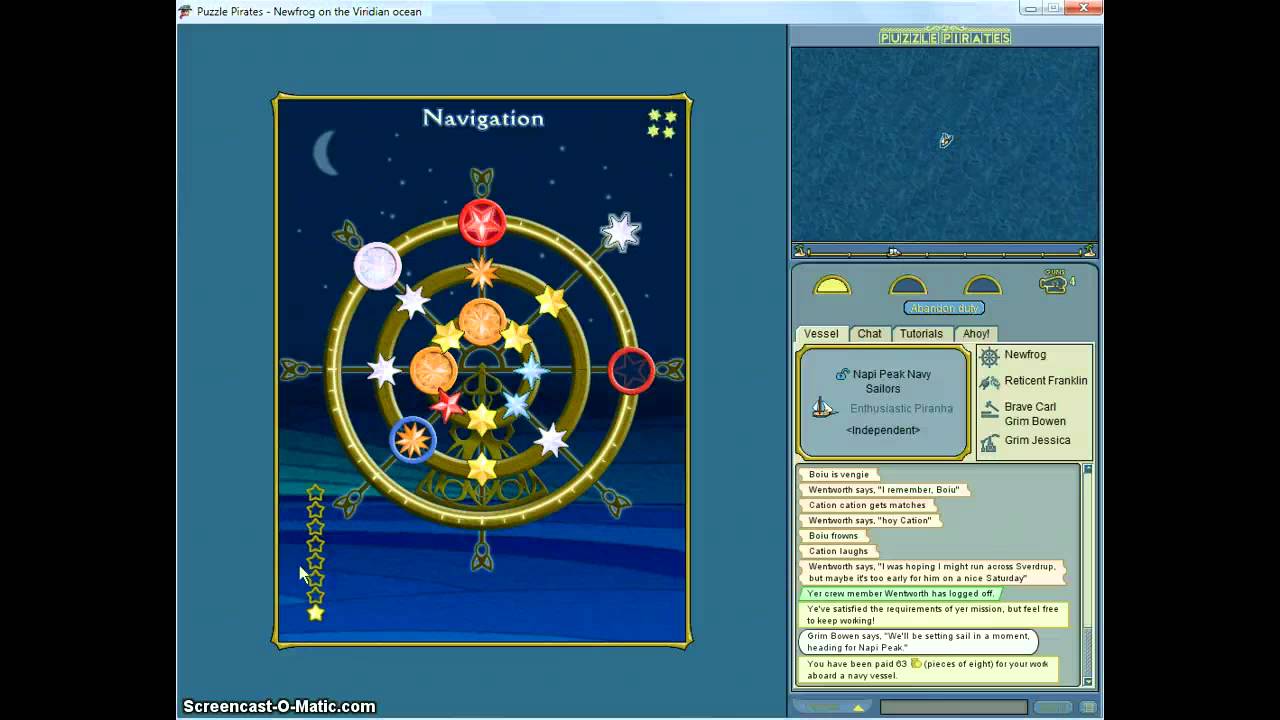1280x720 pixels.
Task: Click the Napi Peak Navy Sailors crew name
Action: click(890, 381)
